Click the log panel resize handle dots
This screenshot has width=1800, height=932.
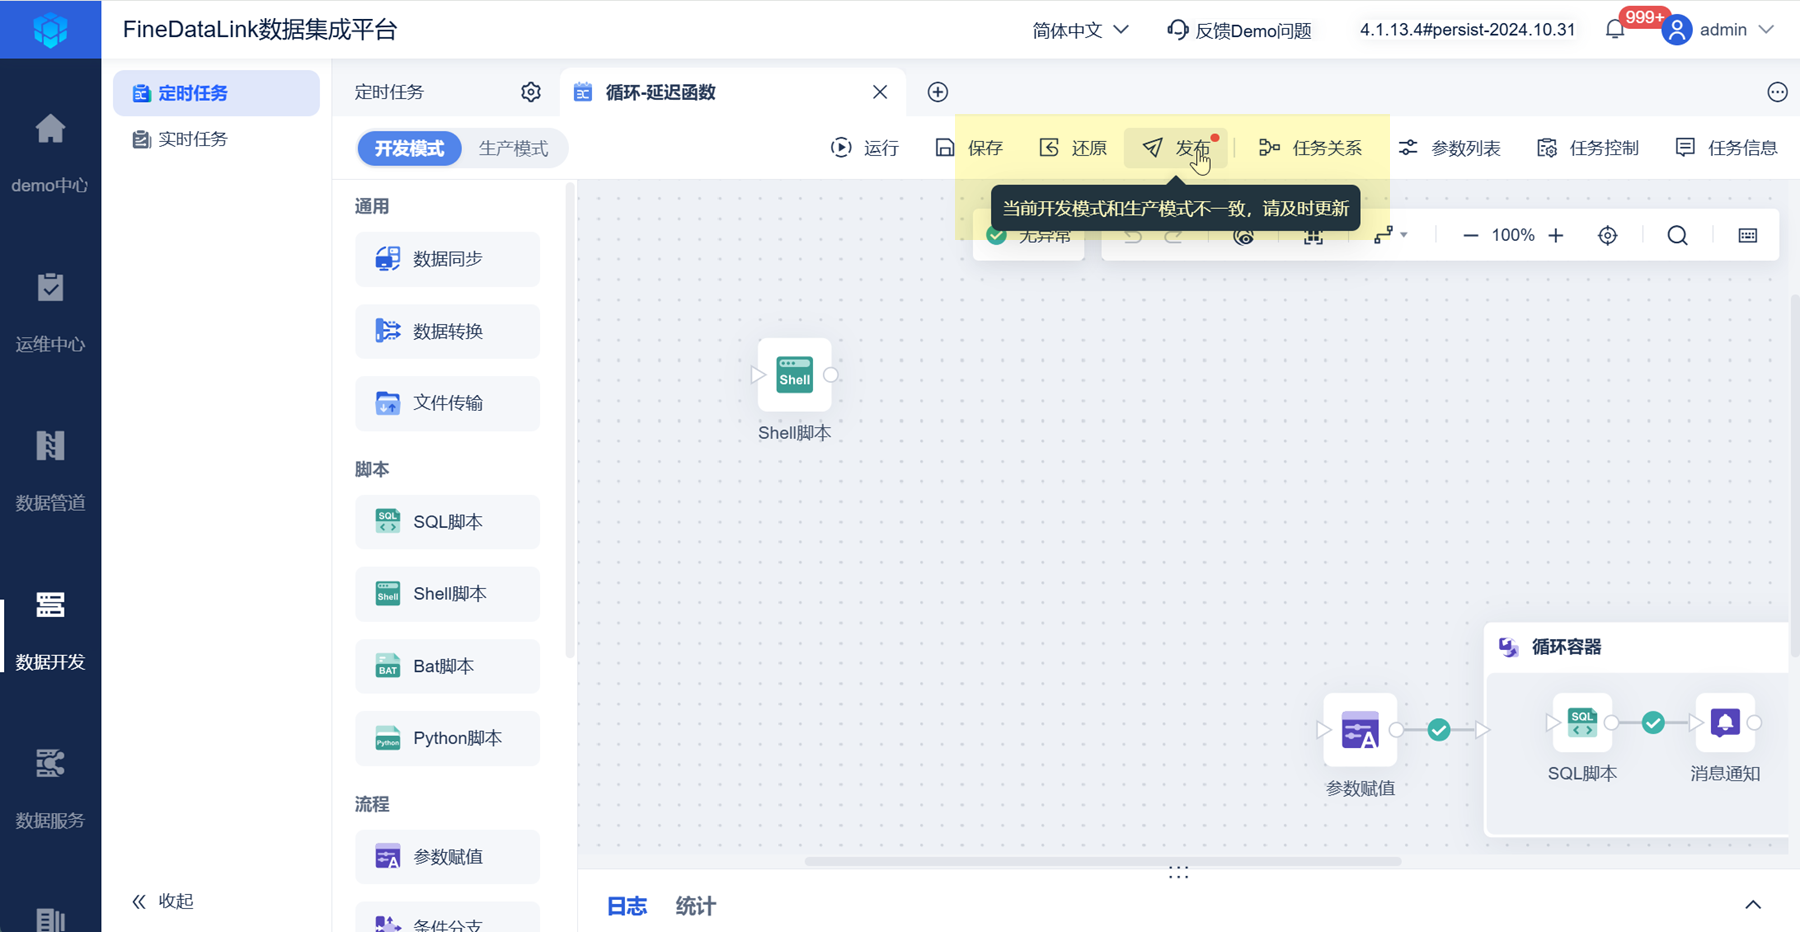point(1179,873)
